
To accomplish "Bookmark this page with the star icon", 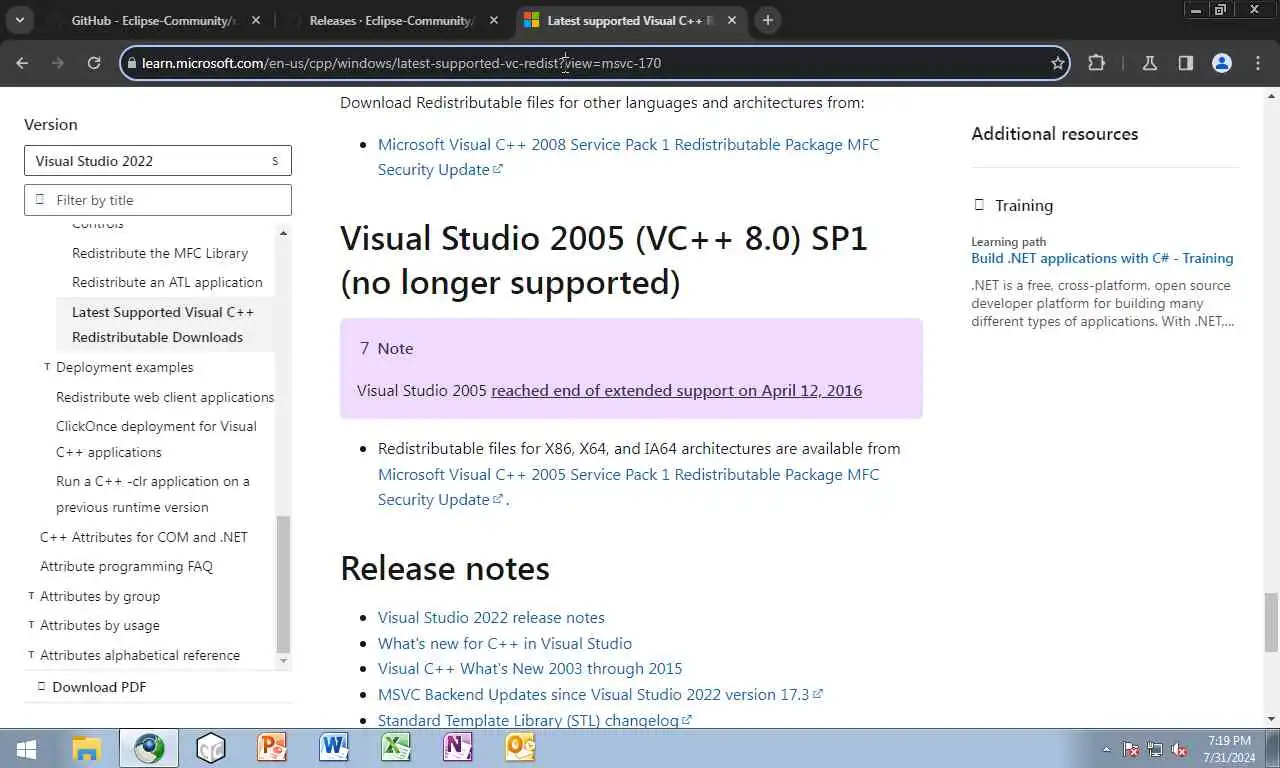I will 1057,63.
